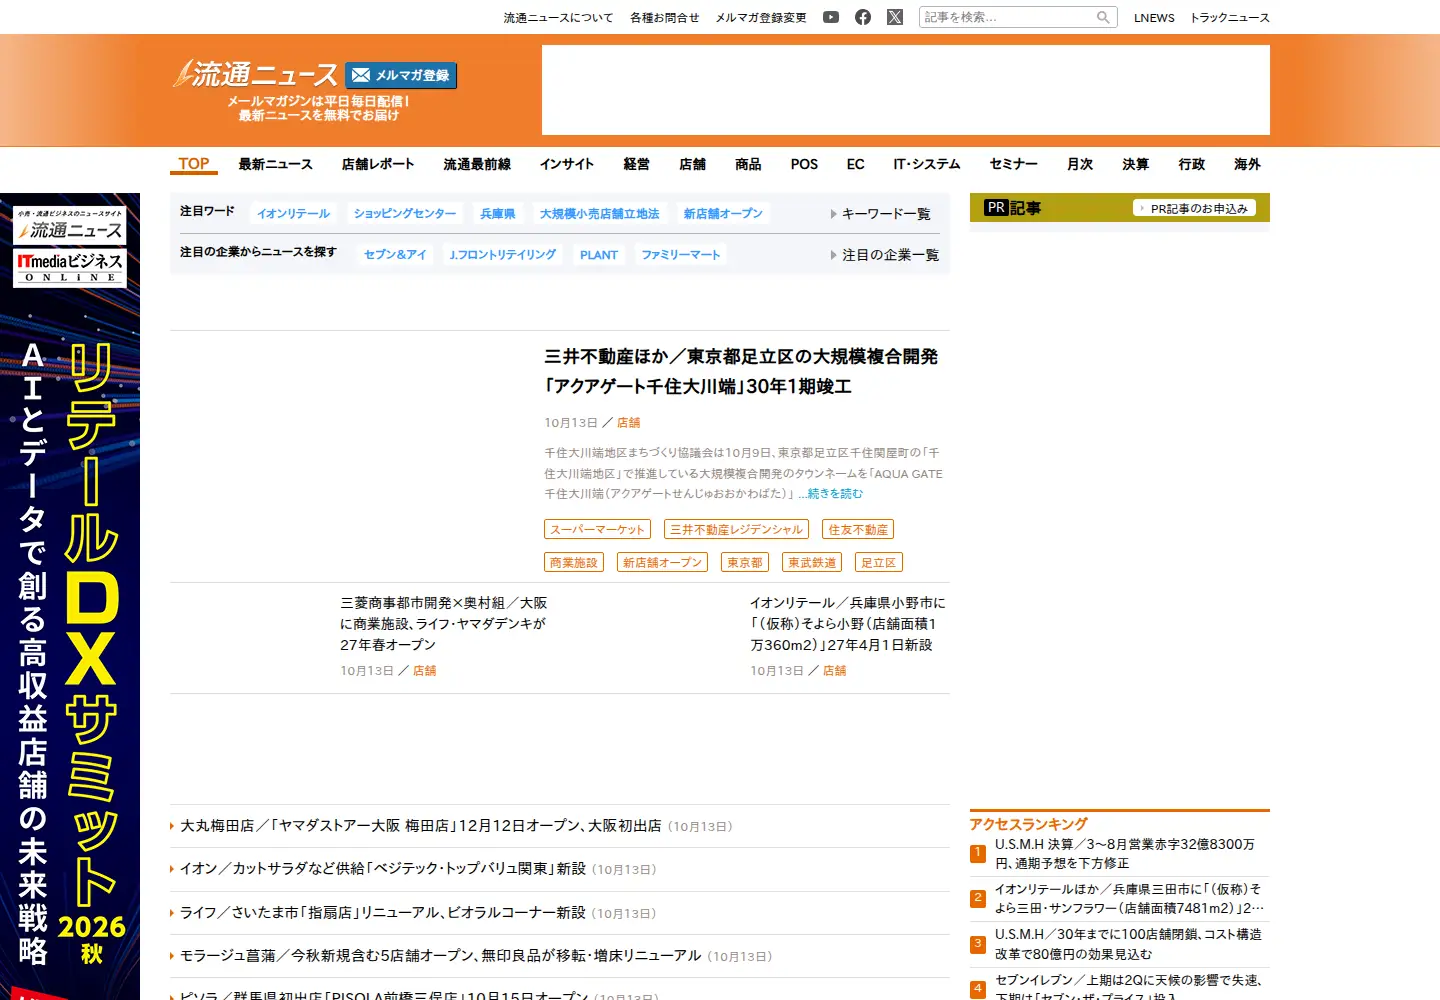Select the インサイト navigation tab

point(567,164)
